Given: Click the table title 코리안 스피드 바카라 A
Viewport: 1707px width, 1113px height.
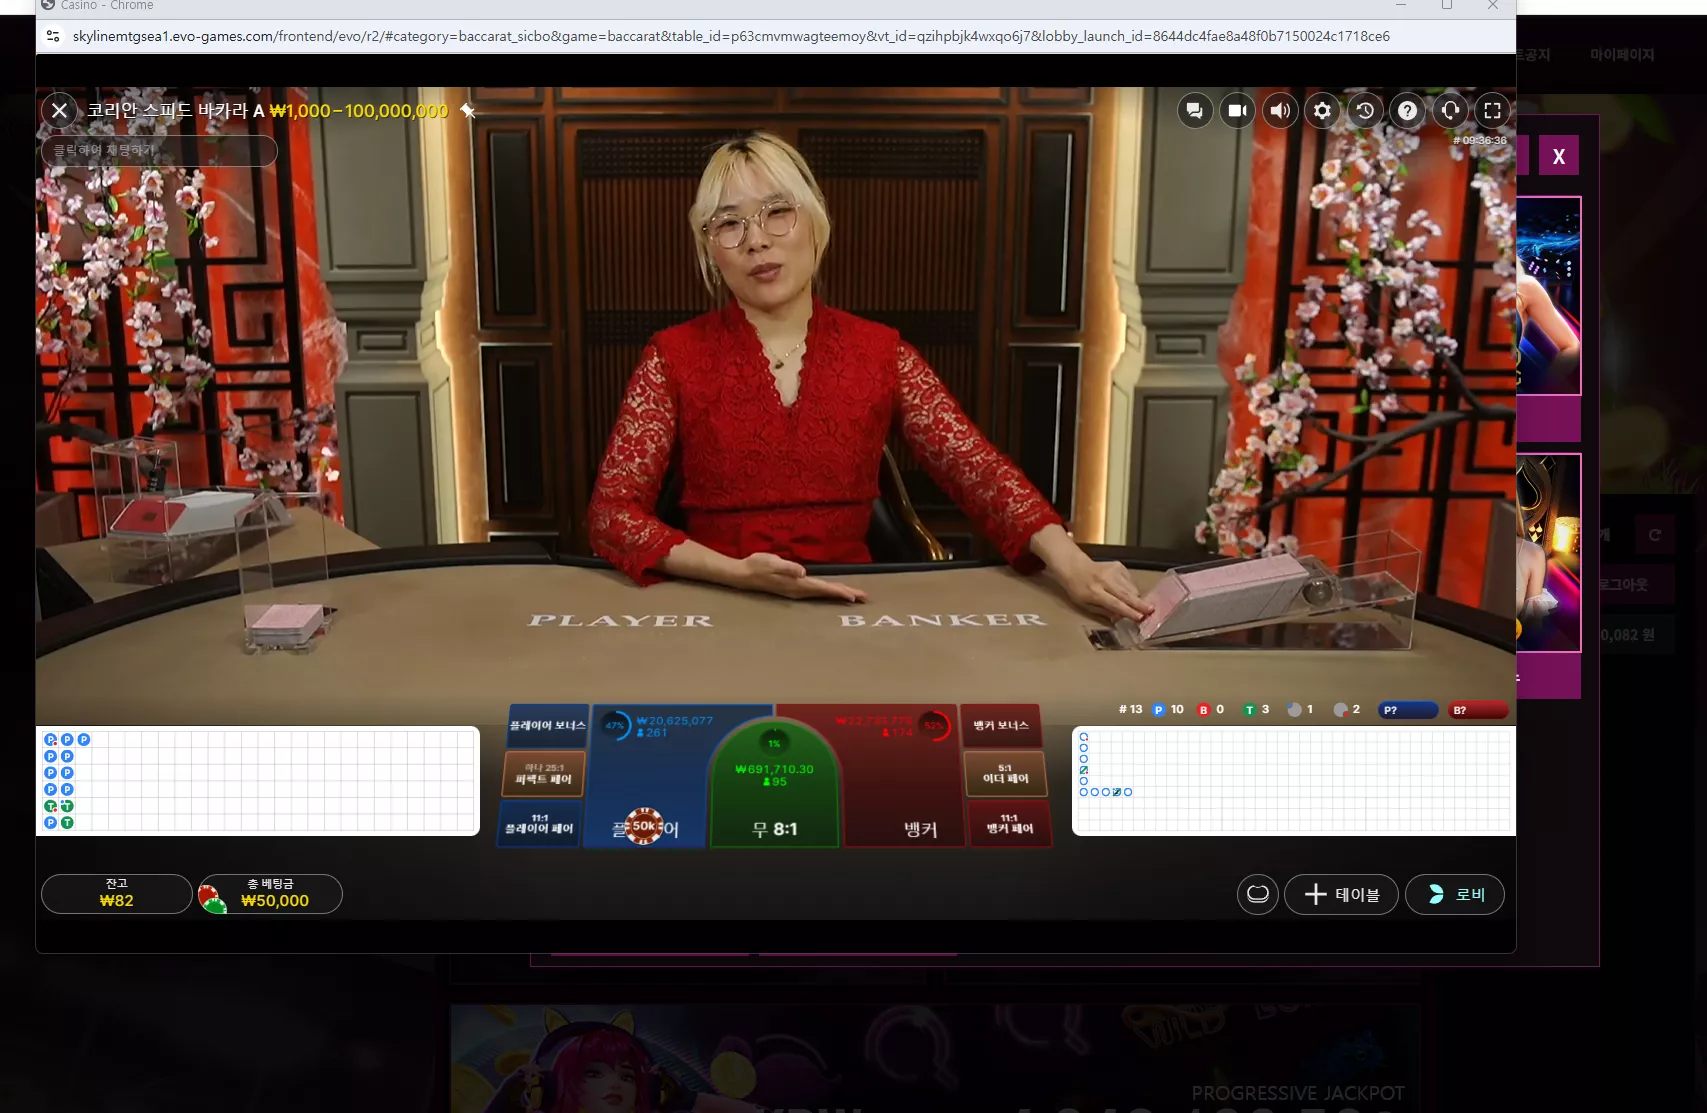Looking at the screenshot, I should tap(176, 111).
